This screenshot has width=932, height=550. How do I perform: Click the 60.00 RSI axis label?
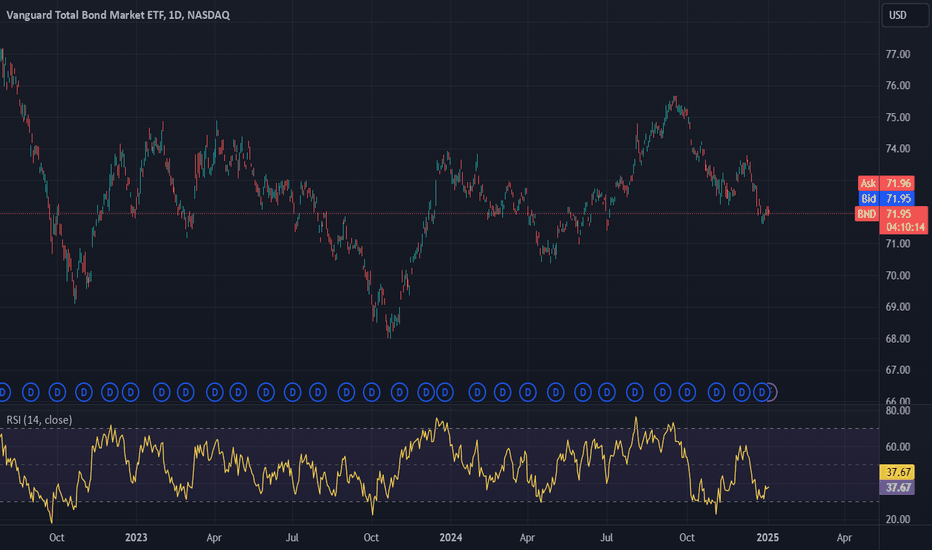coord(898,447)
